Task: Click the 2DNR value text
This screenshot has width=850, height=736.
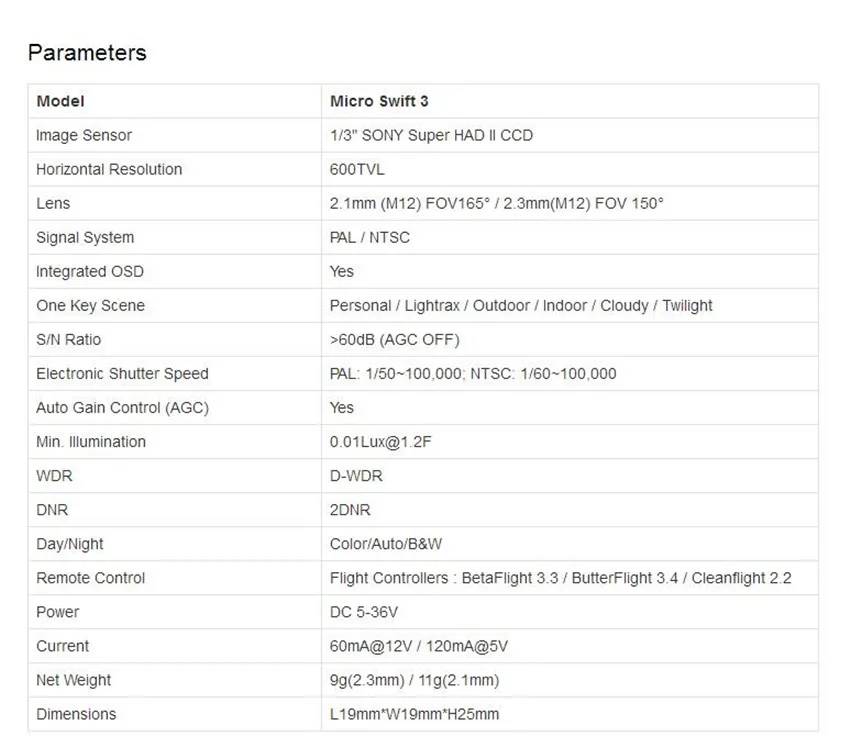Action: (x=350, y=510)
